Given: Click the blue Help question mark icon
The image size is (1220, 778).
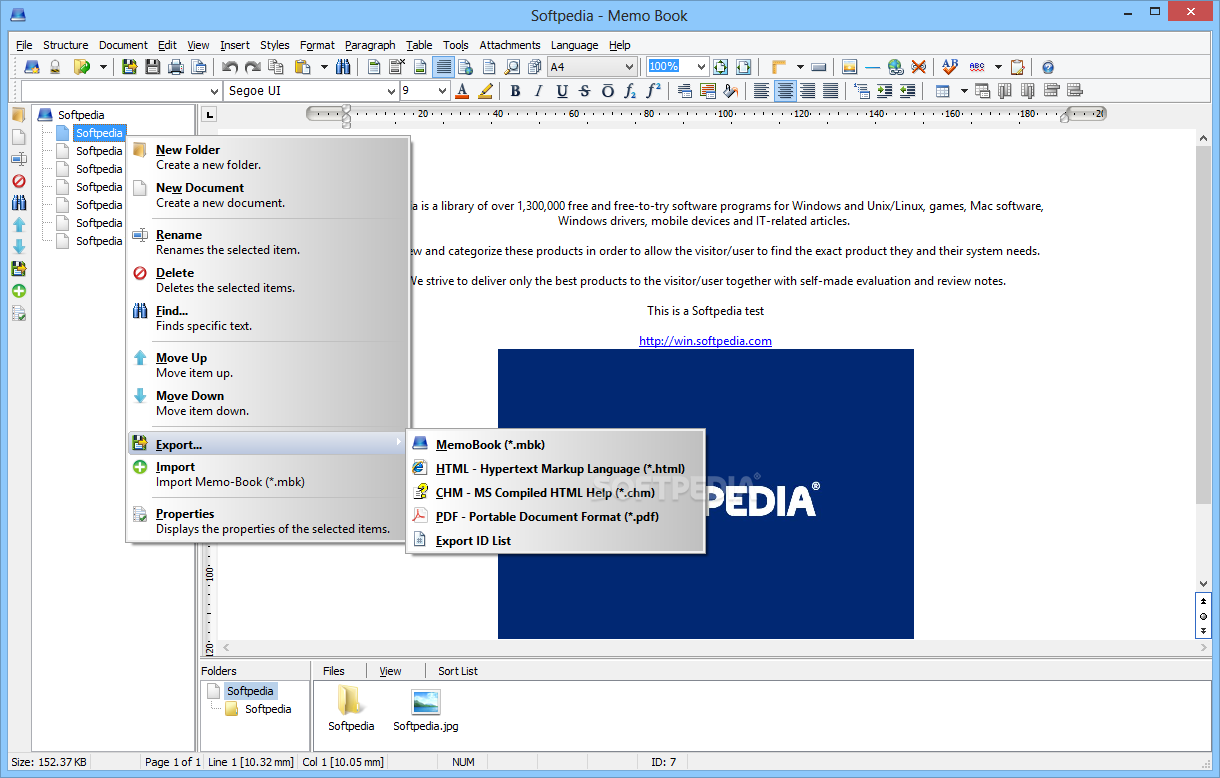Looking at the screenshot, I should [x=1048, y=67].
